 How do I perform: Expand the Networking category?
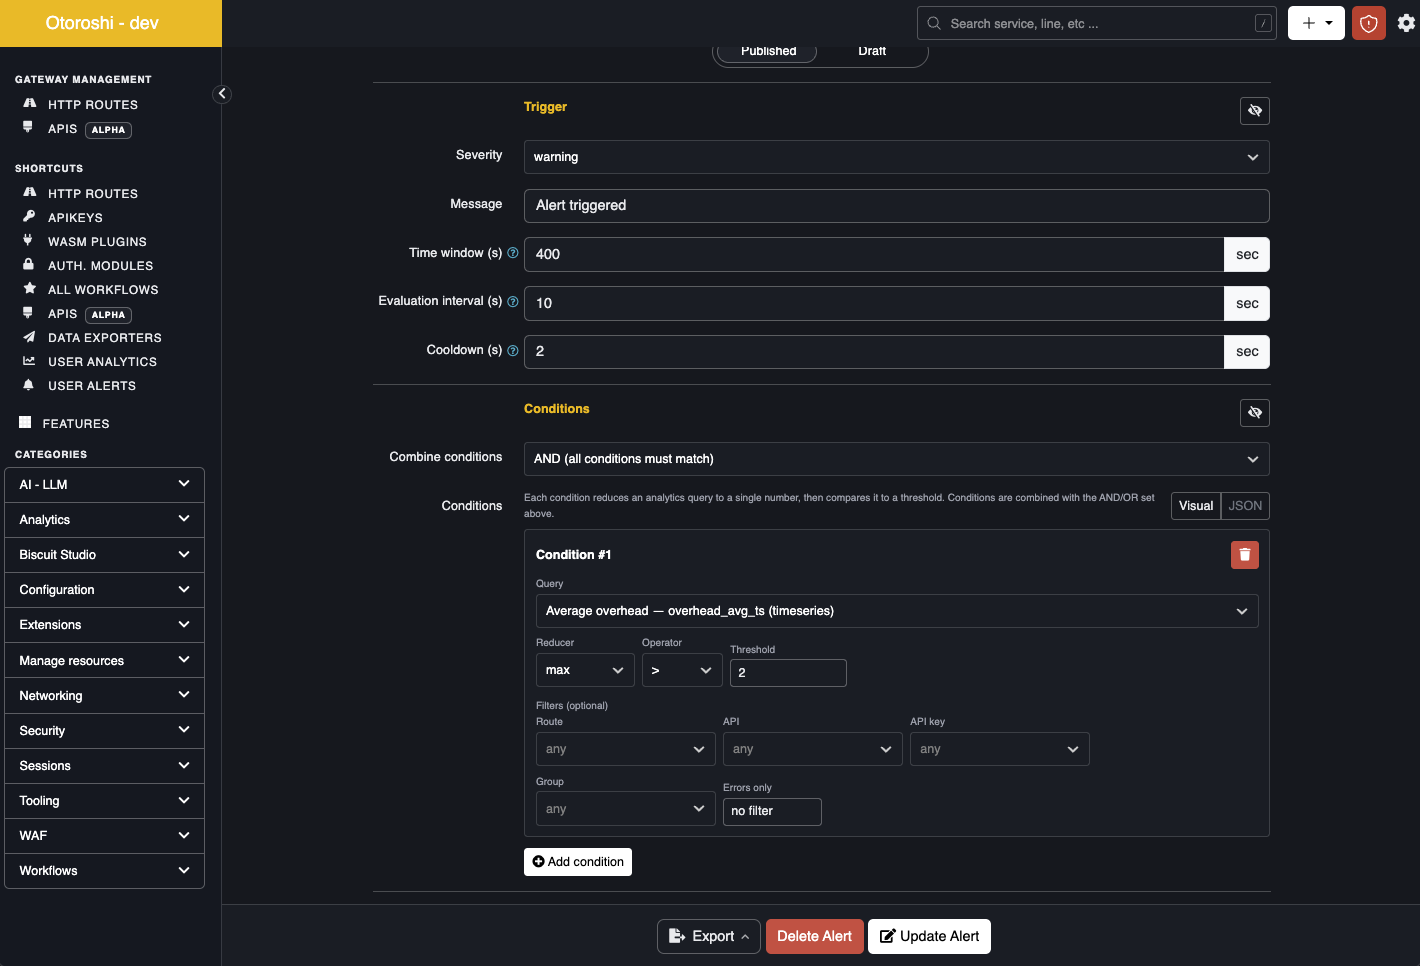[105, 696]
